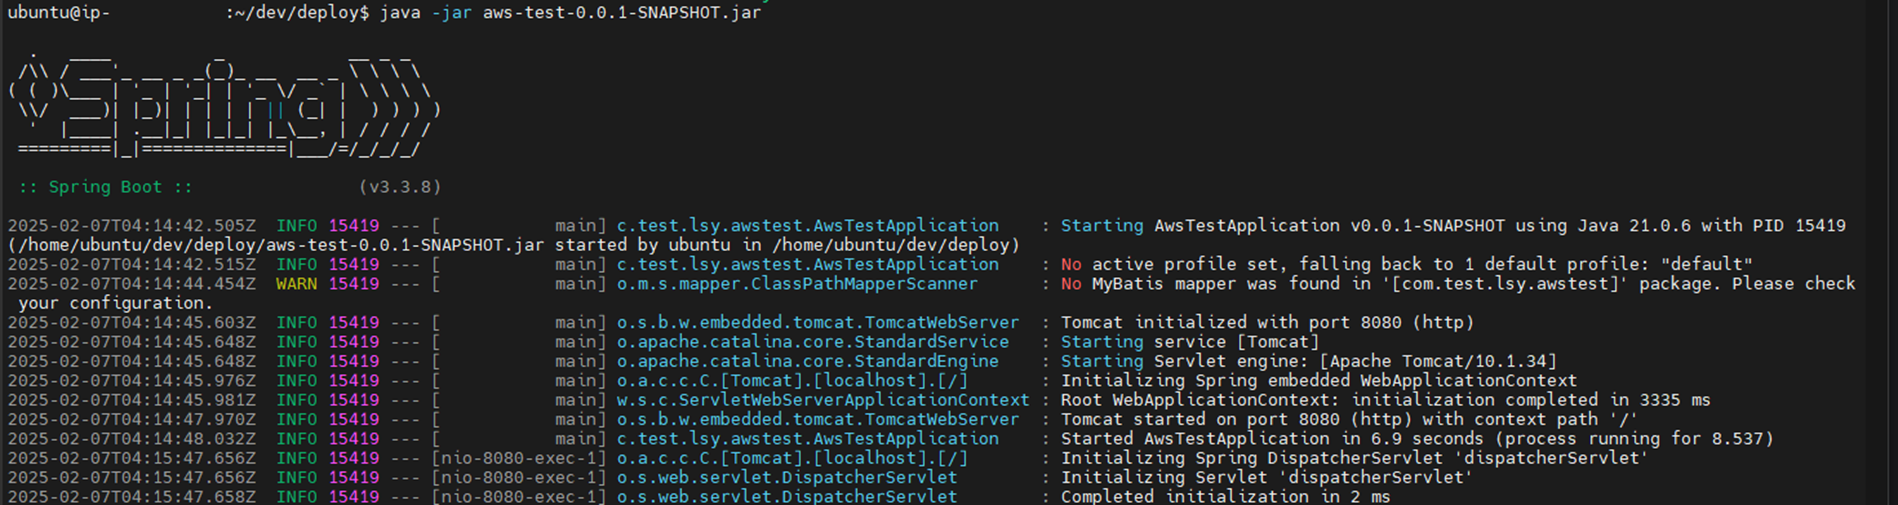Click the version text '(v3.3.8)'
Screen dimensions: 1898x505
[400, 187]
